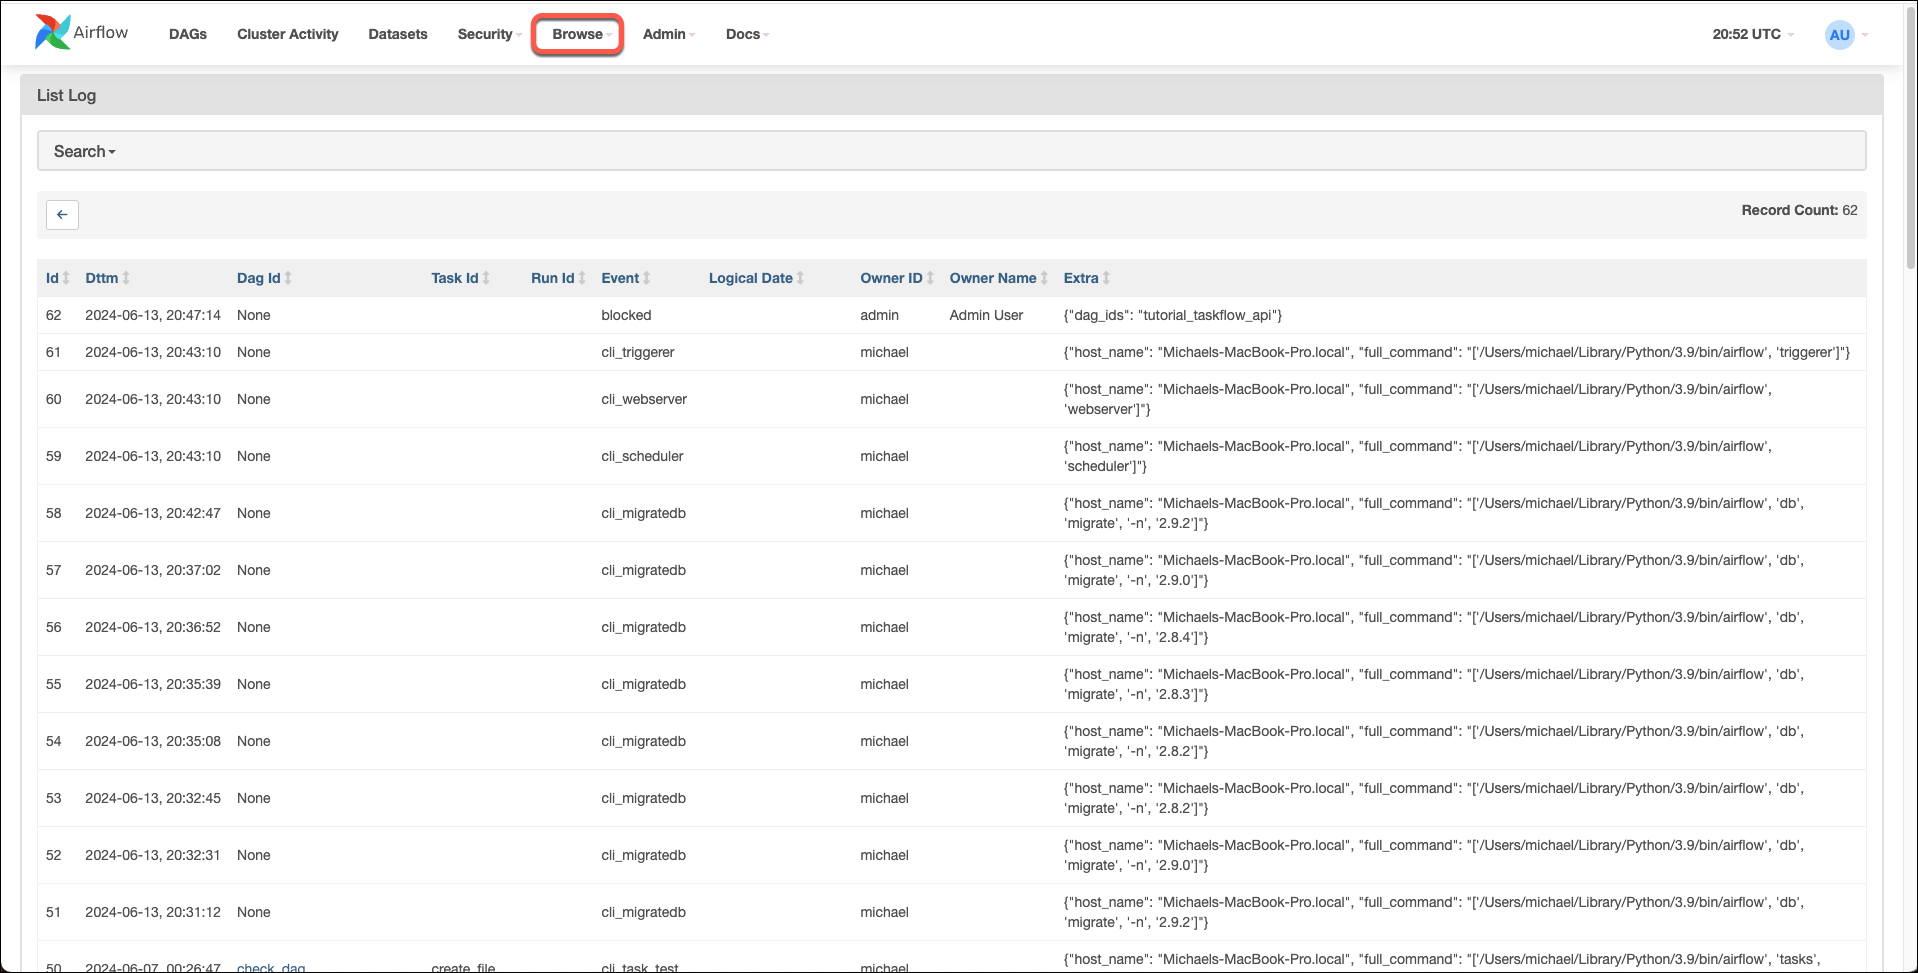The image size is (1918, 973).
Task: Open the 20:52 UTC timezone selector
Action: (1749, 34)
